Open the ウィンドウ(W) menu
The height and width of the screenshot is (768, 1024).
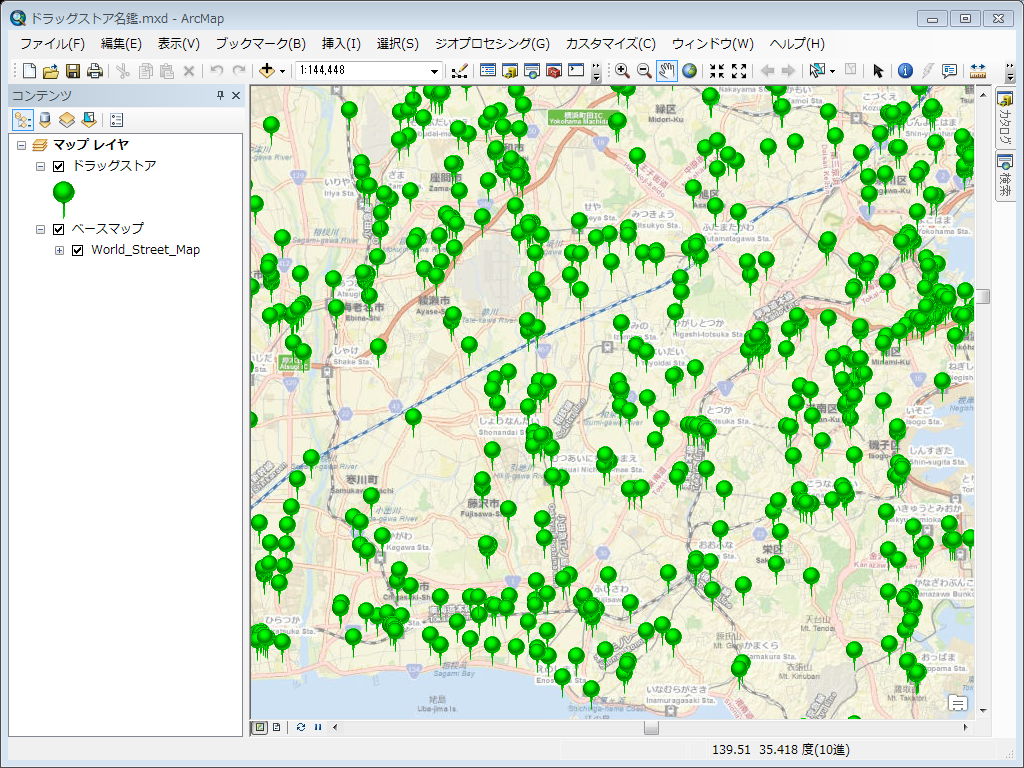point(712,44)
